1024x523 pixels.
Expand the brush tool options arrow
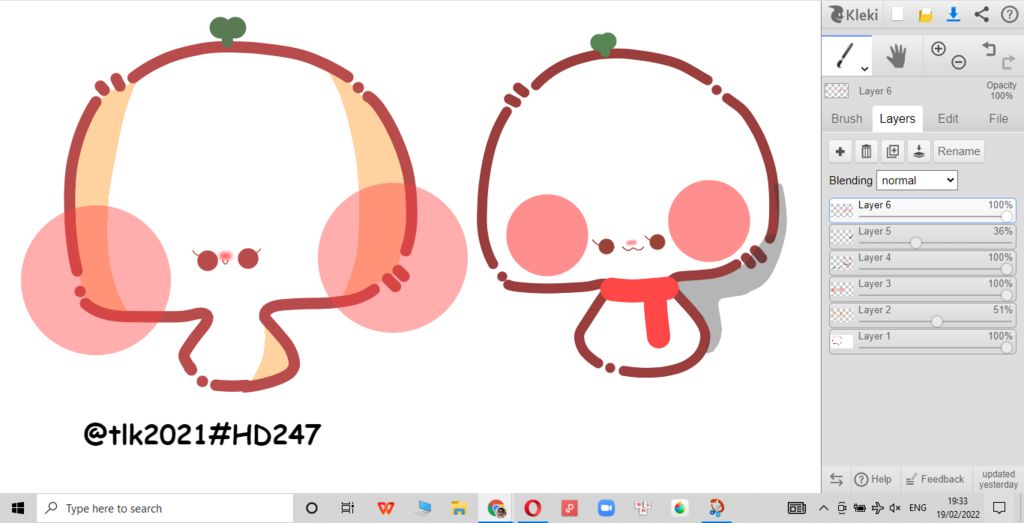click(864, 69)
